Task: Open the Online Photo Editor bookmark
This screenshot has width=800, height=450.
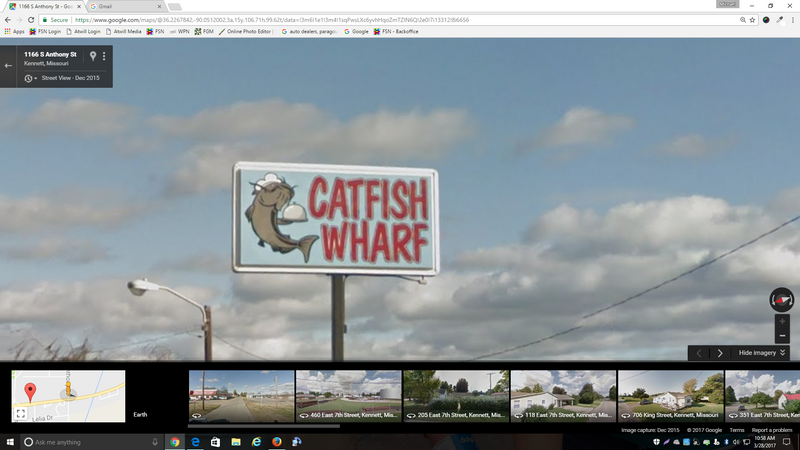Action: pyautogui.click(x=245, y=32)
